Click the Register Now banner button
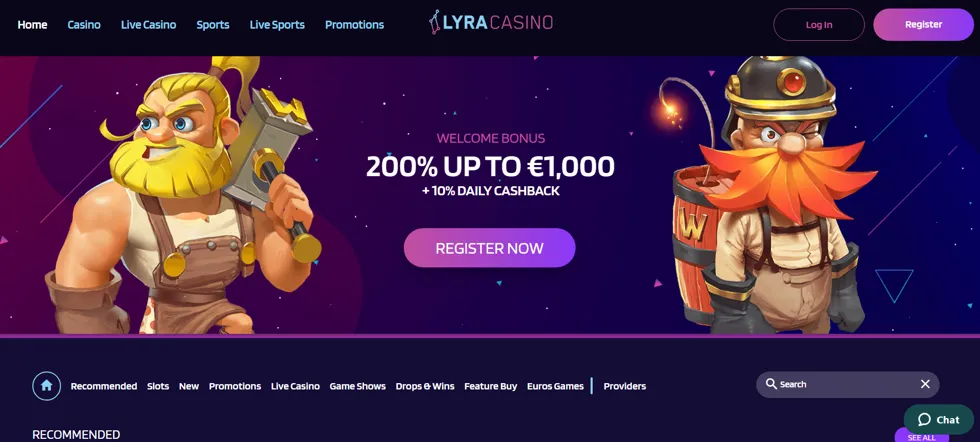Image resolution: width=980 pixels, height=442 pixels. pos(489,248)
